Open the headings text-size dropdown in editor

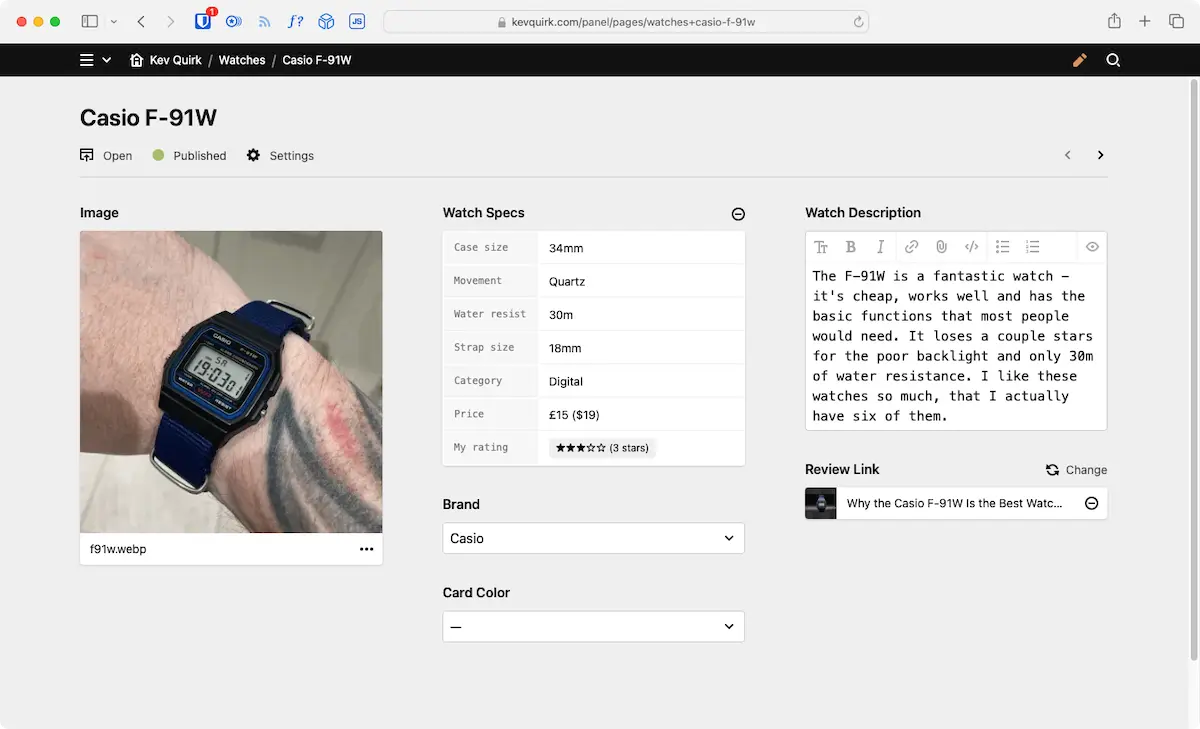coord(821,247)
